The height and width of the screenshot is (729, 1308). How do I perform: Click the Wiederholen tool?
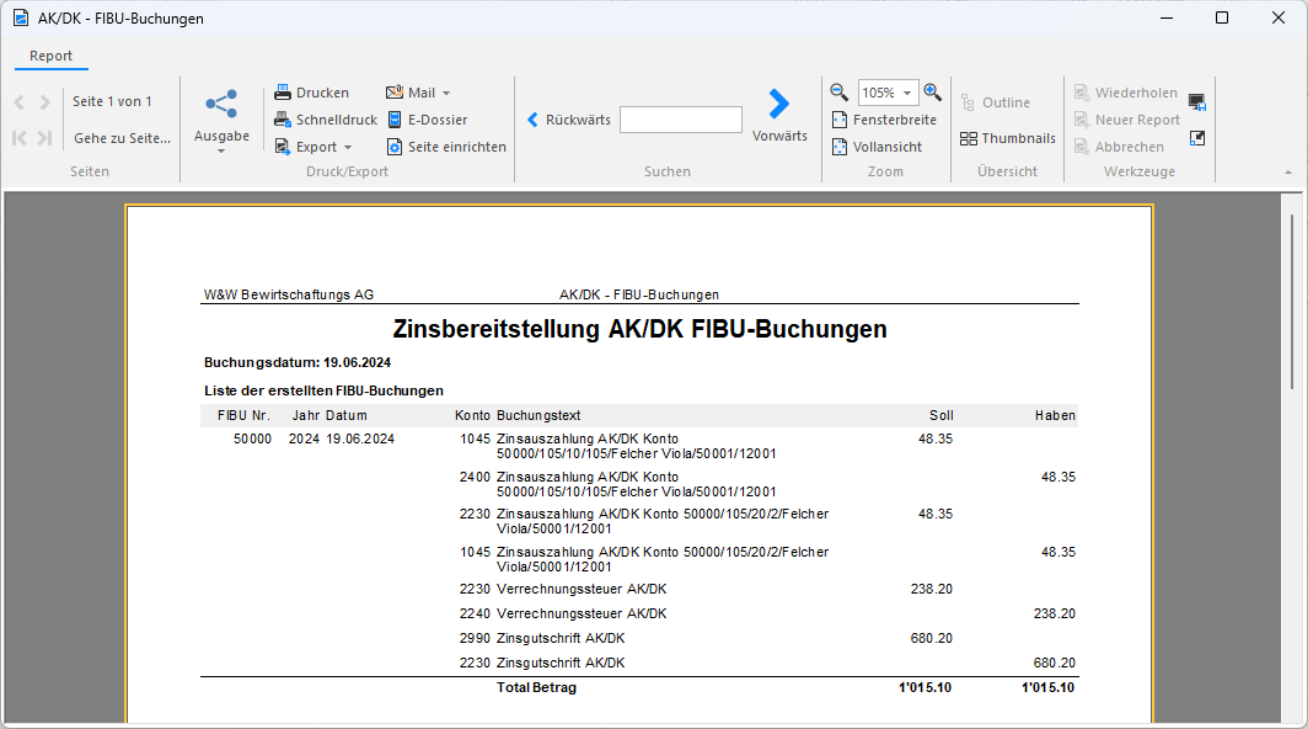(x=1126, y=92)
